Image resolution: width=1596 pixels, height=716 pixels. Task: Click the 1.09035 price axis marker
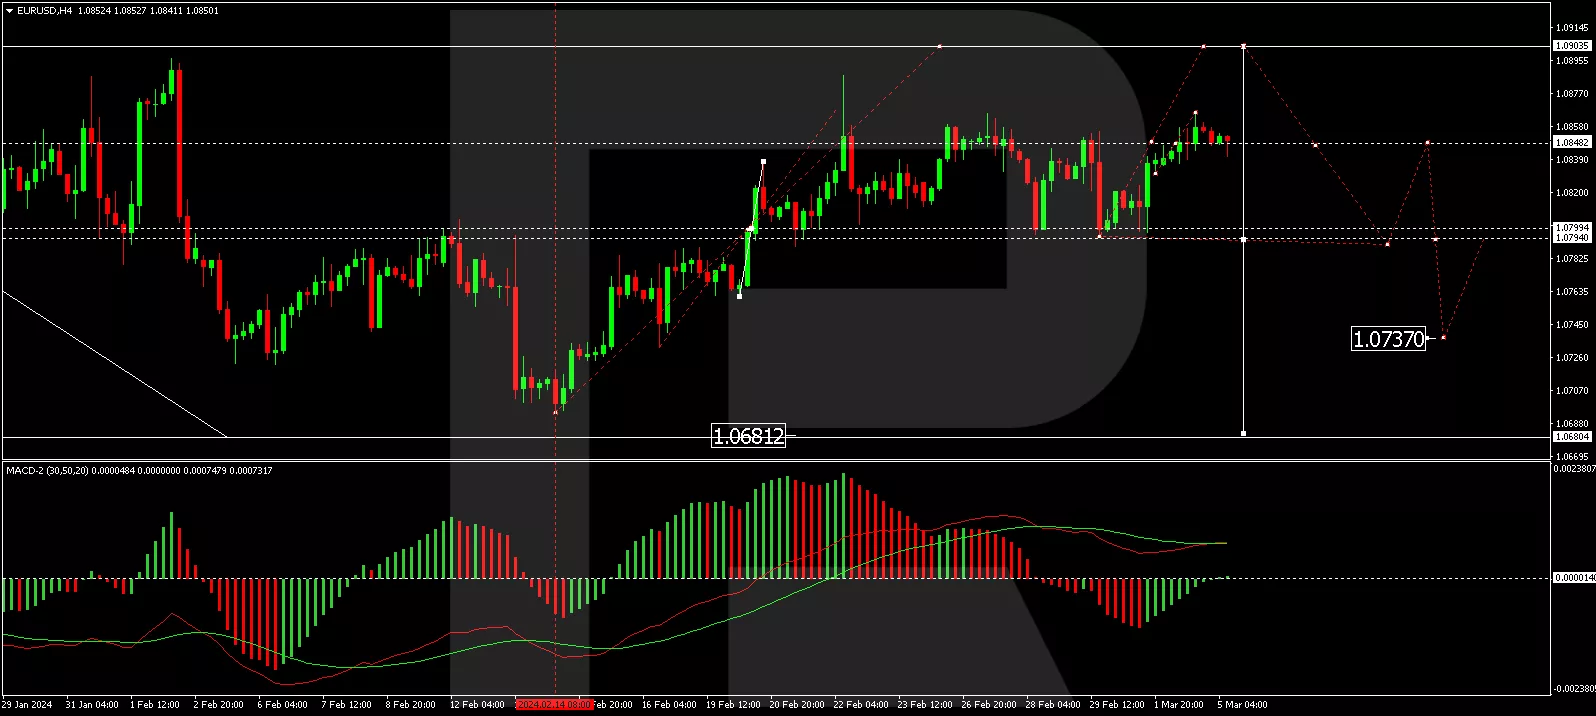point(1571,46)
